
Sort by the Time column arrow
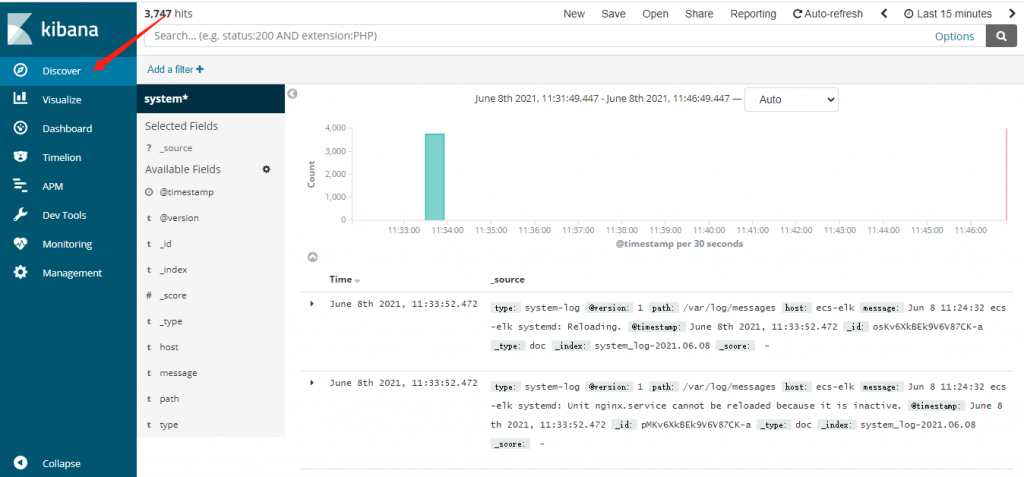click(357, 280)
